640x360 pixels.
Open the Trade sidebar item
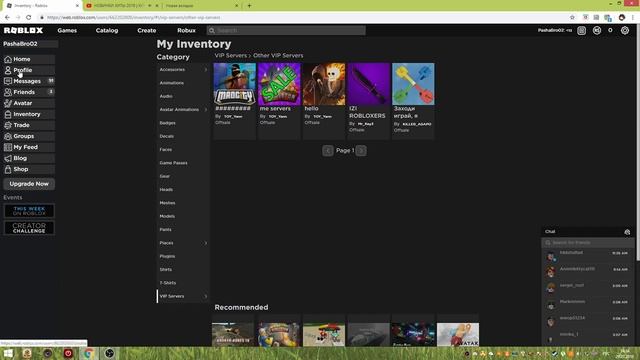pyautogui.click(x=29, y=125)
